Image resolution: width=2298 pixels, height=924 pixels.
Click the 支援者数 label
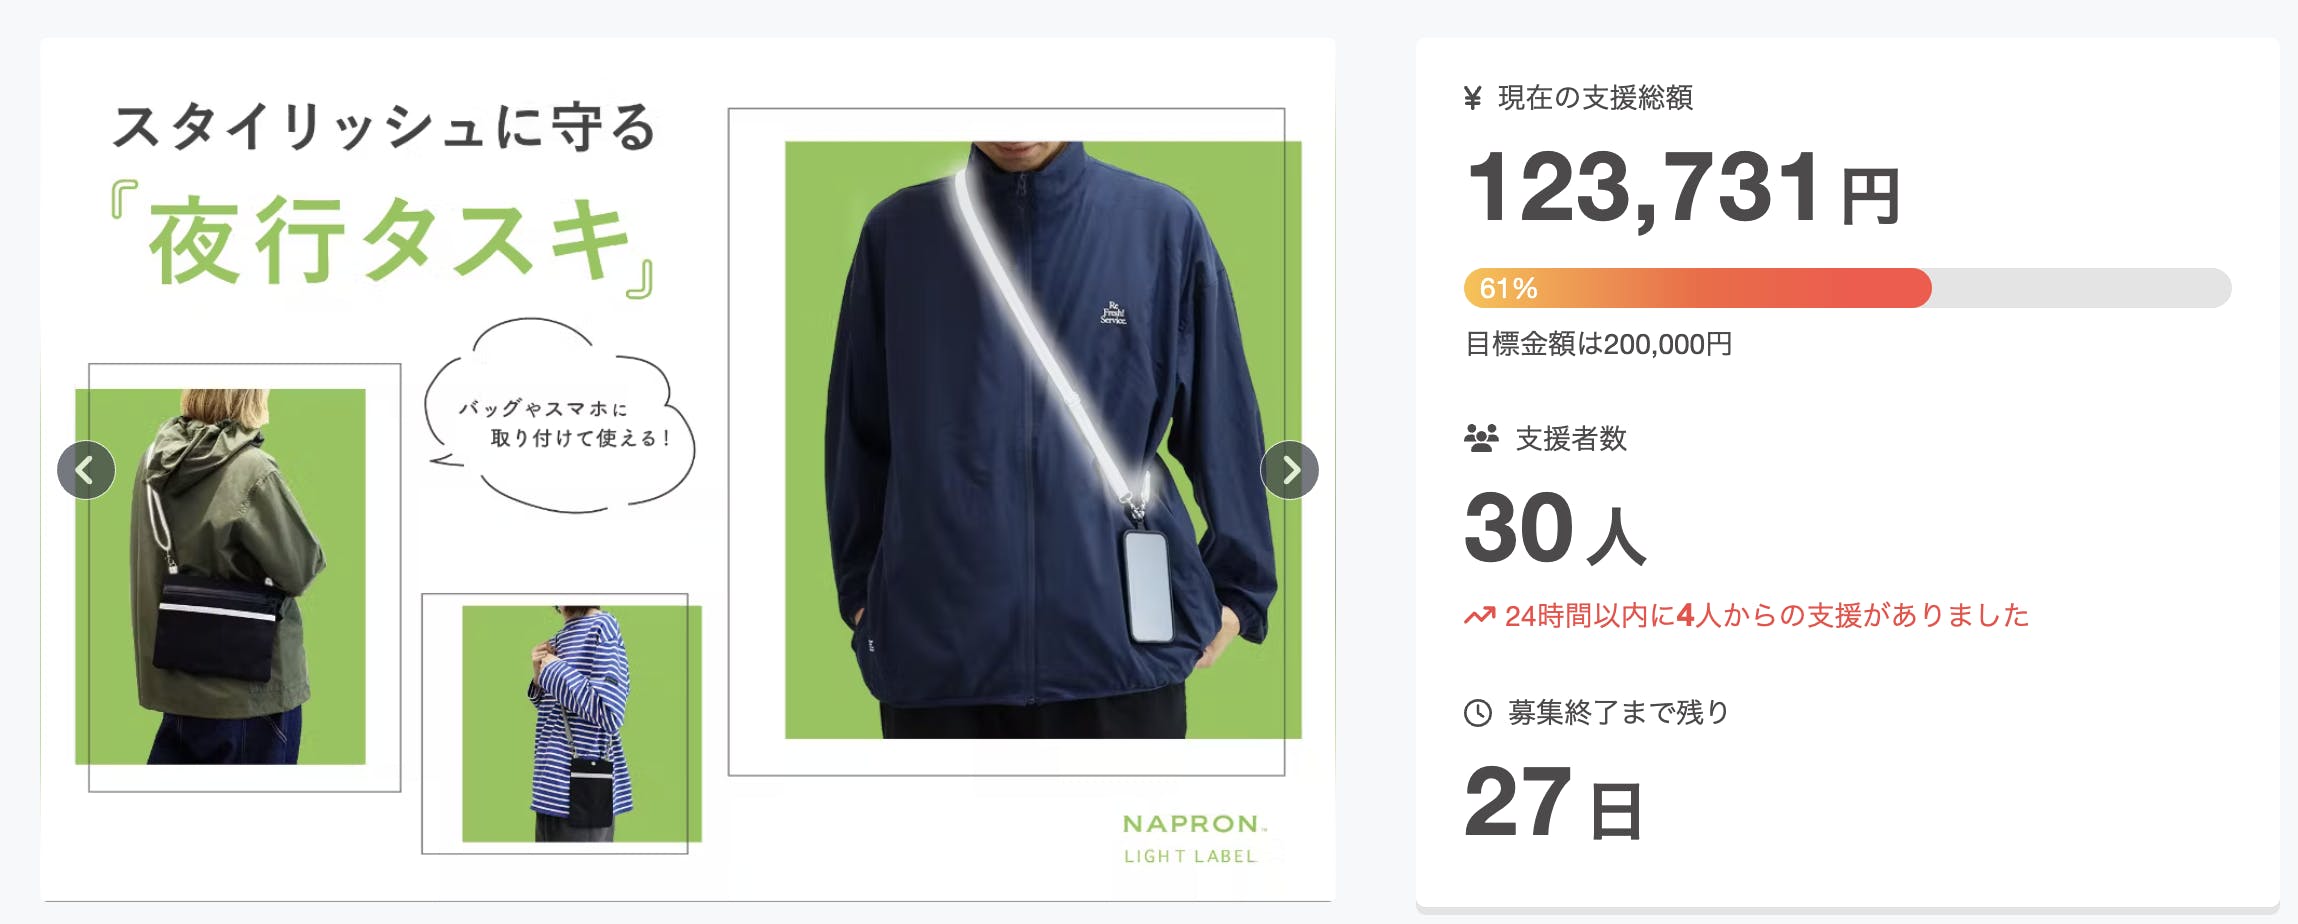[1571, 438]
